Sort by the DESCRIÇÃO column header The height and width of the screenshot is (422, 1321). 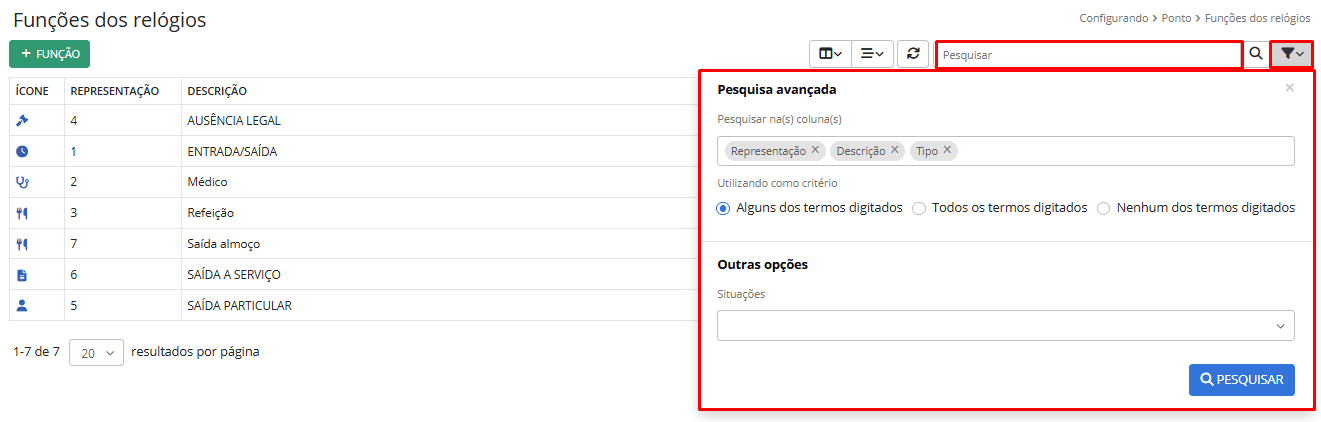point(217,91)
